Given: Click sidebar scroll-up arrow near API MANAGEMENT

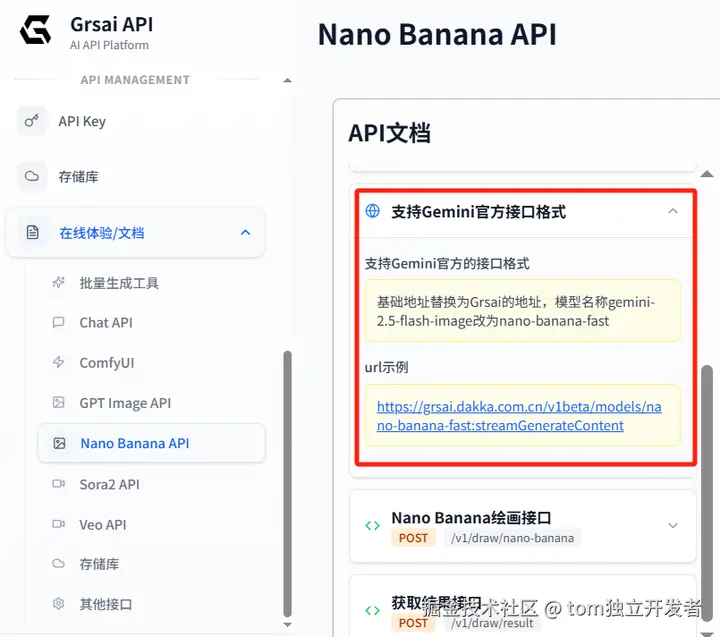Looking at the screenshot, I should 287,80.
